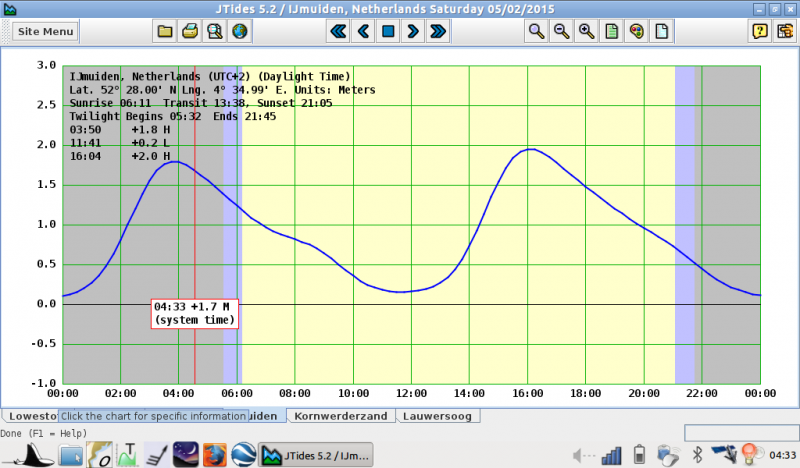Jump back with double left arrow

338,31
